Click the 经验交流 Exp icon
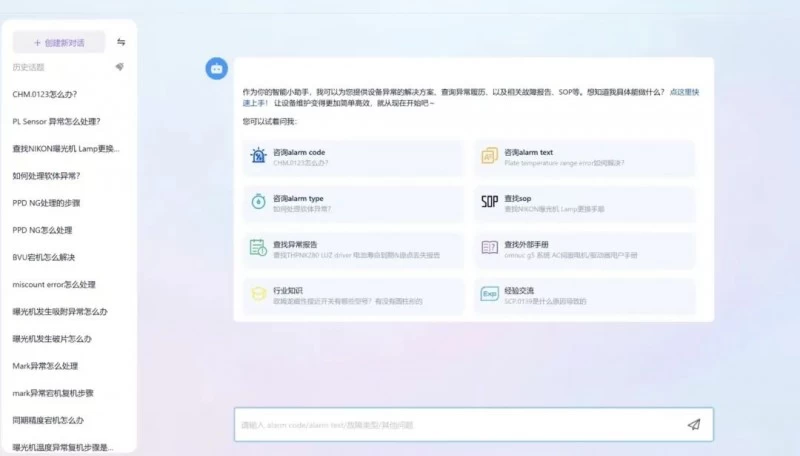Image resolution: width=800 pixels, height=456 pixels. [x=489, y=293]
